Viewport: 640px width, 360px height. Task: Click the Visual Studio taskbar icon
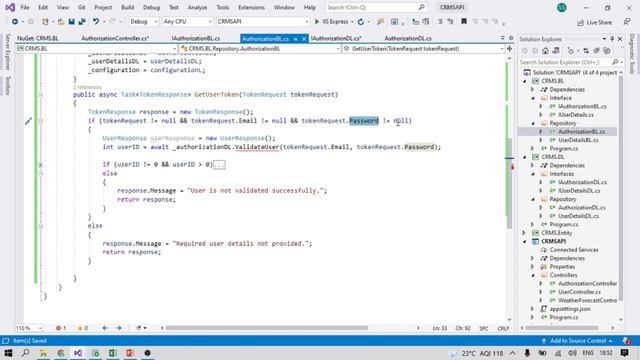[x=78, y=353]
